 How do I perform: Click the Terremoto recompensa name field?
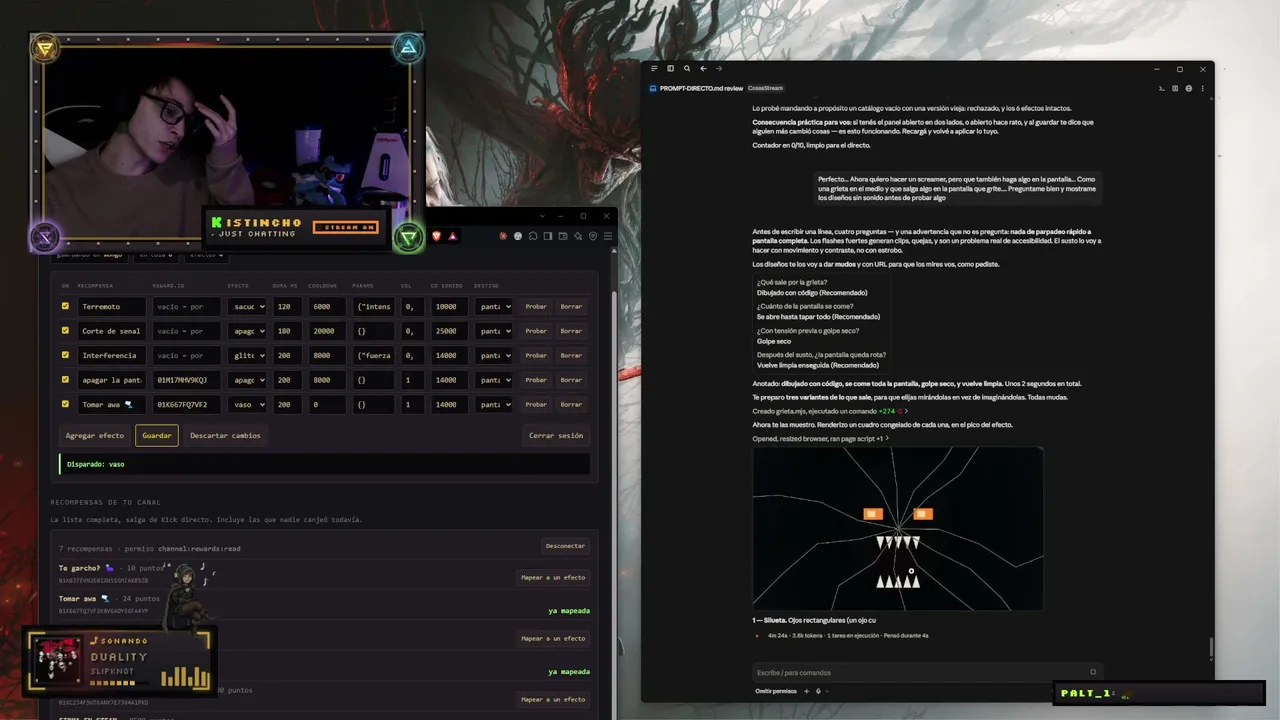111,306
